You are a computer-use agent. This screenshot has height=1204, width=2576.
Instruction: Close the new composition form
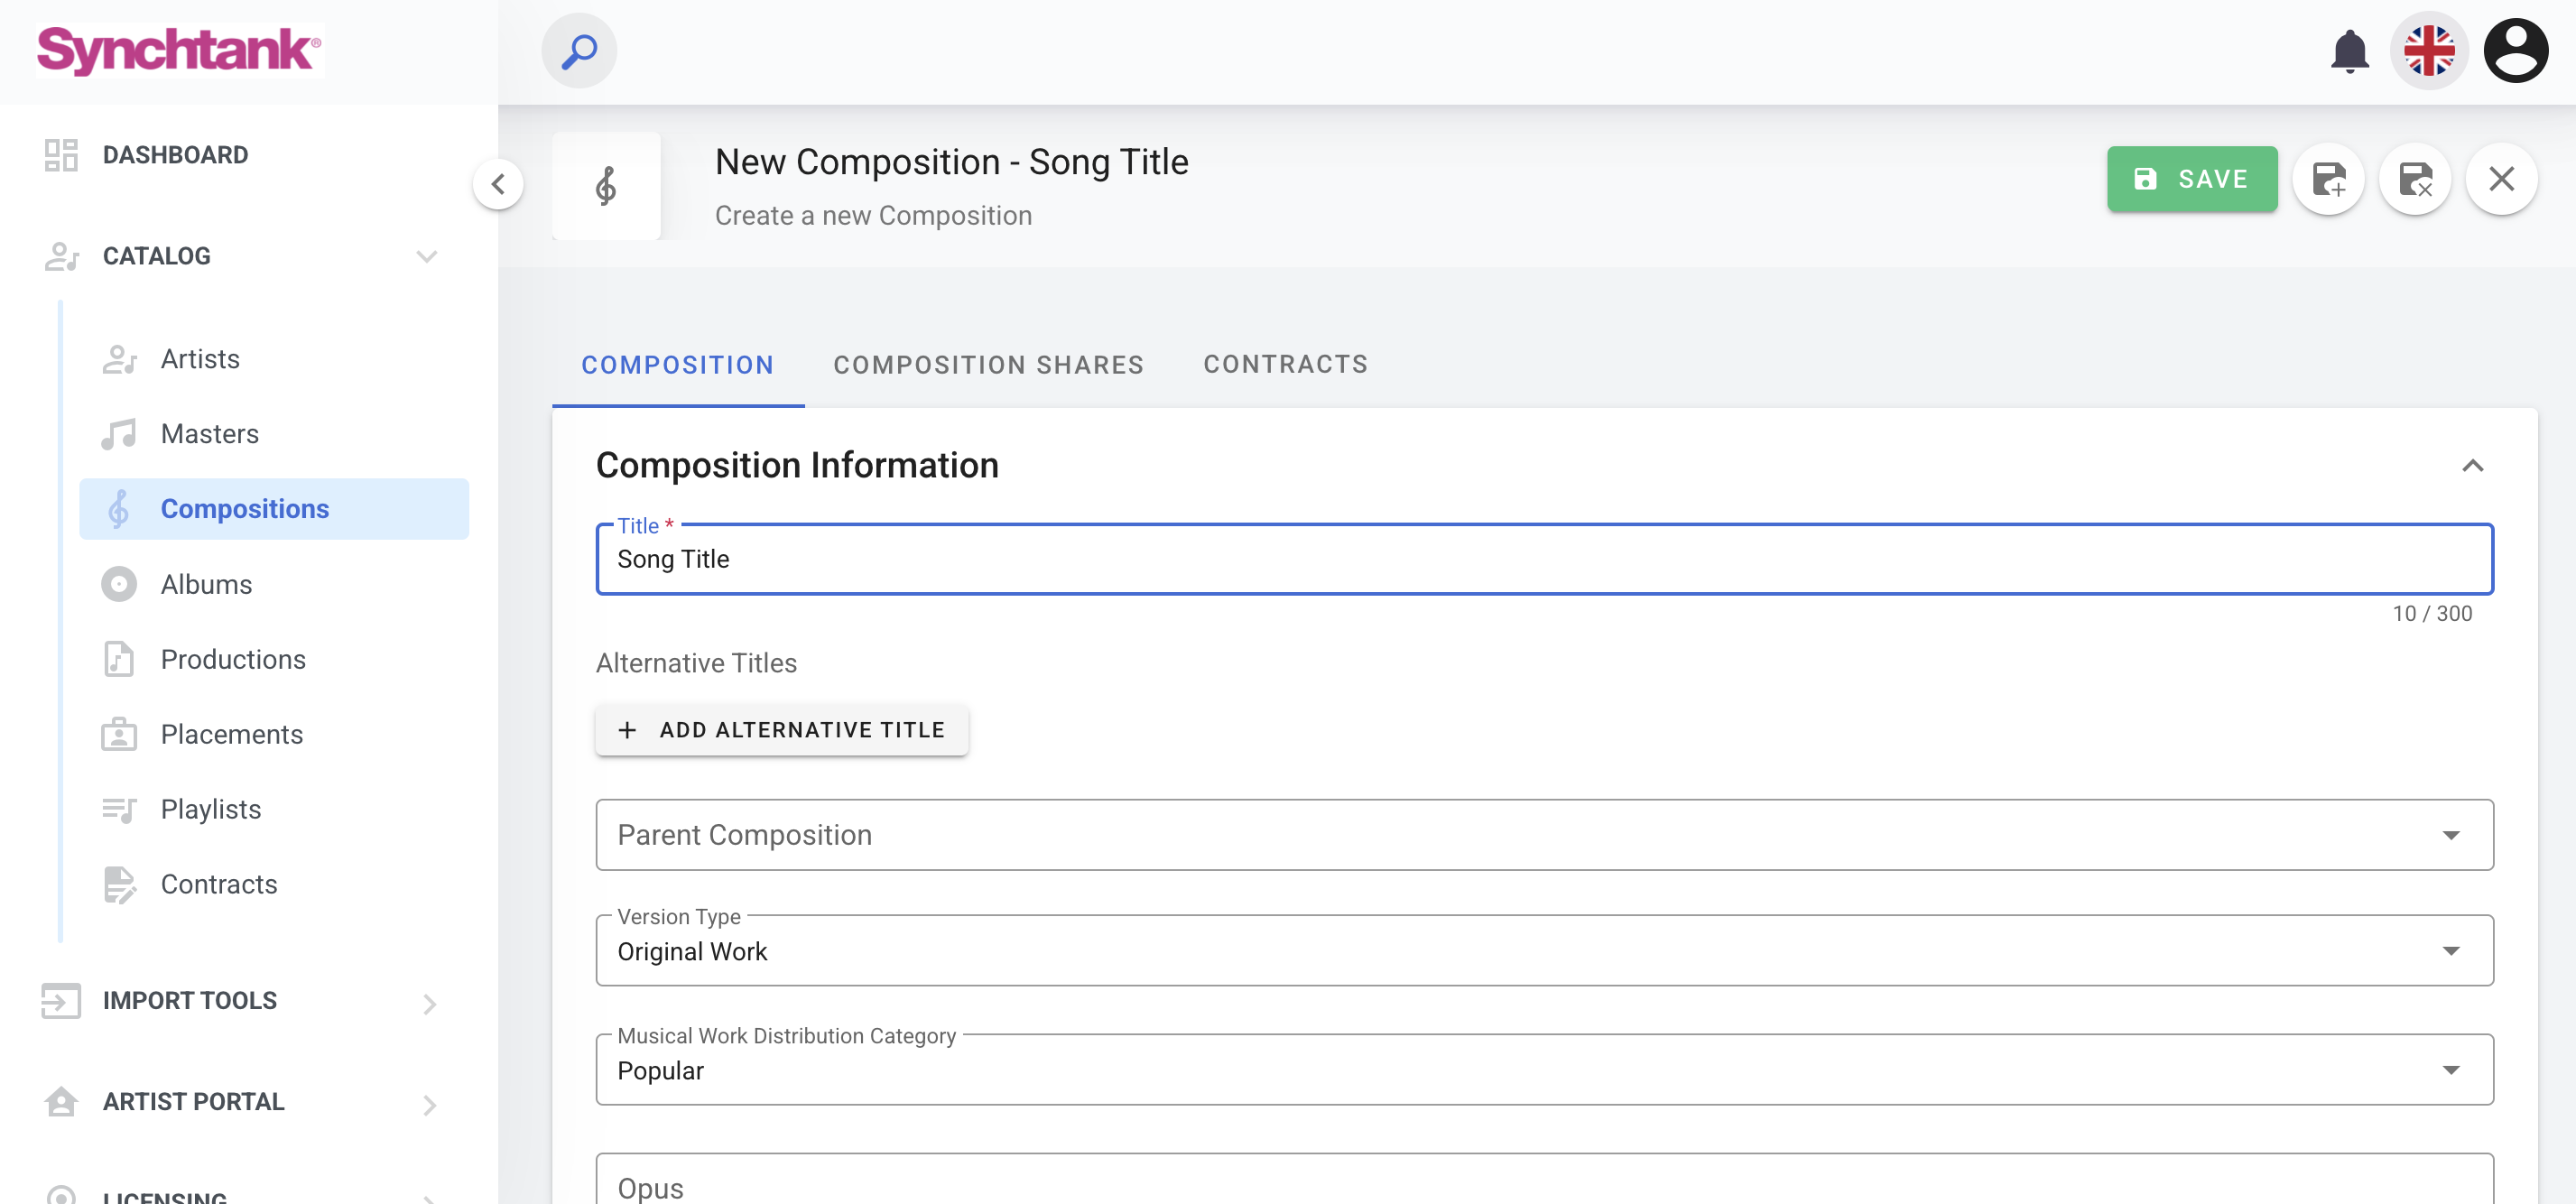(2501, 180)
